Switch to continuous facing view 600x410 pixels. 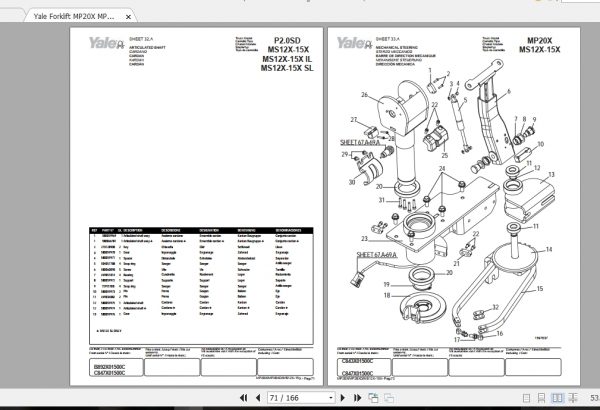(573, 398)
